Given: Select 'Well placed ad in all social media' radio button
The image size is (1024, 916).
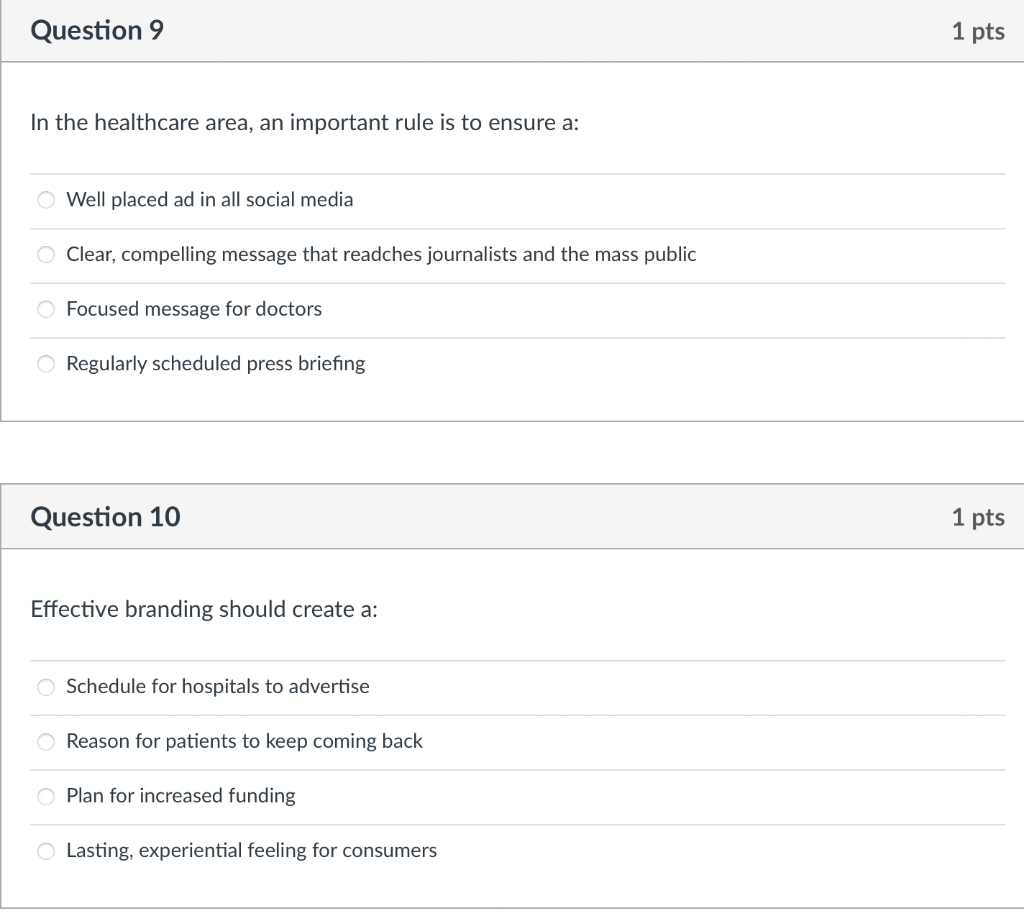Looking at the screenshot, I should [45, 200].
